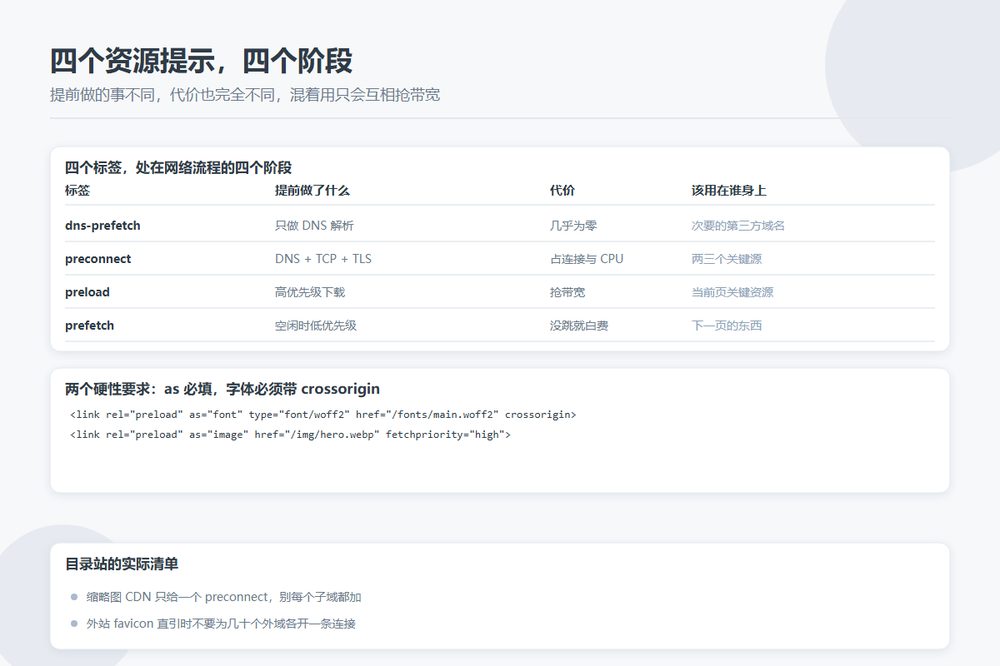
Task: Click column header 该用在谁身上
Action: [729, 190]
